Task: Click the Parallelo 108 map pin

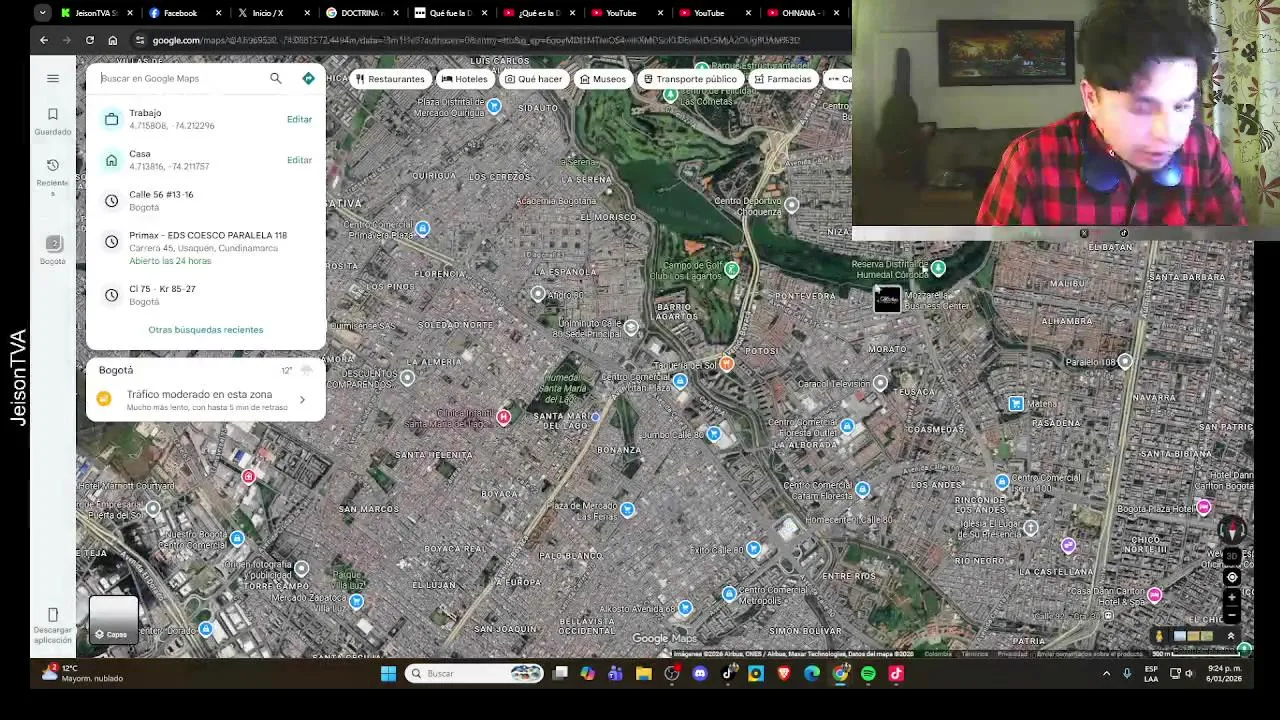Action: [x=1125, y=361]
